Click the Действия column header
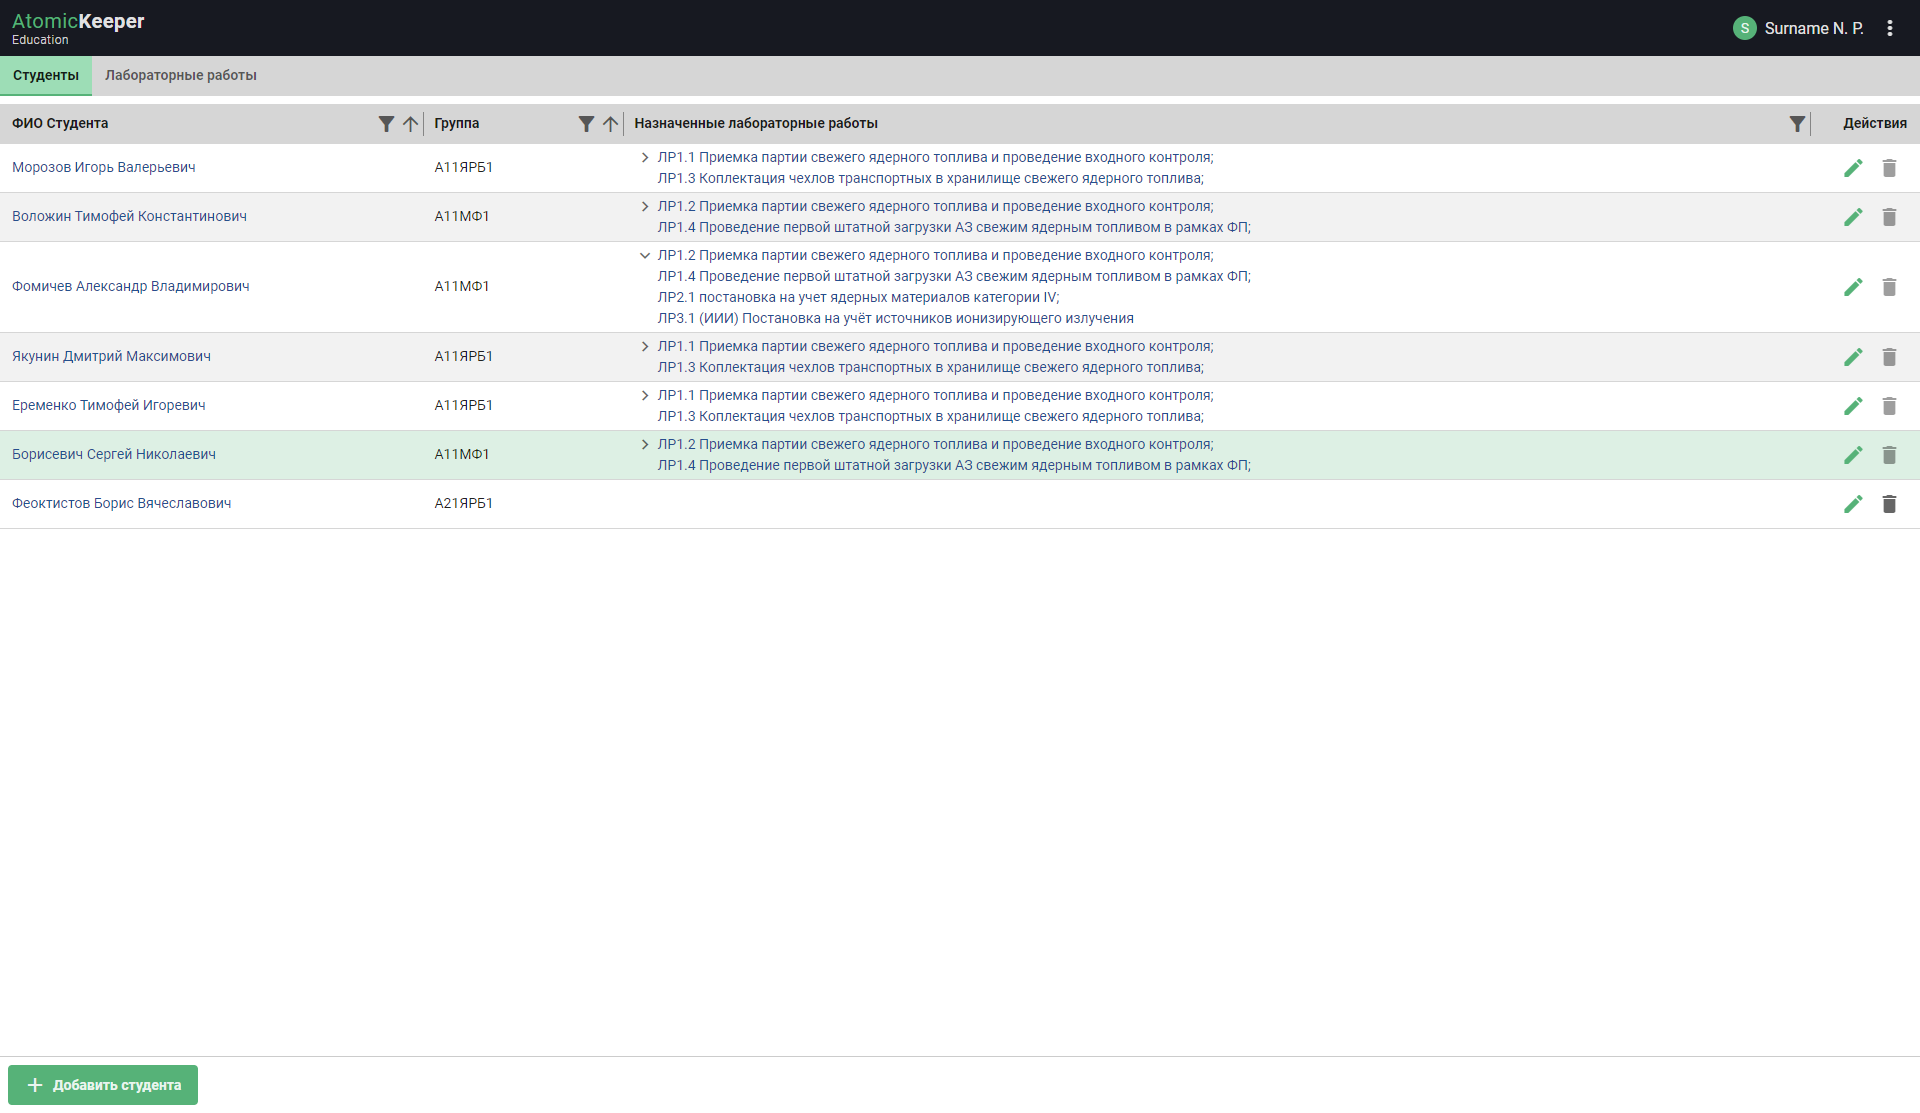1920x1113 pixels. click(x=1875, y=123)
